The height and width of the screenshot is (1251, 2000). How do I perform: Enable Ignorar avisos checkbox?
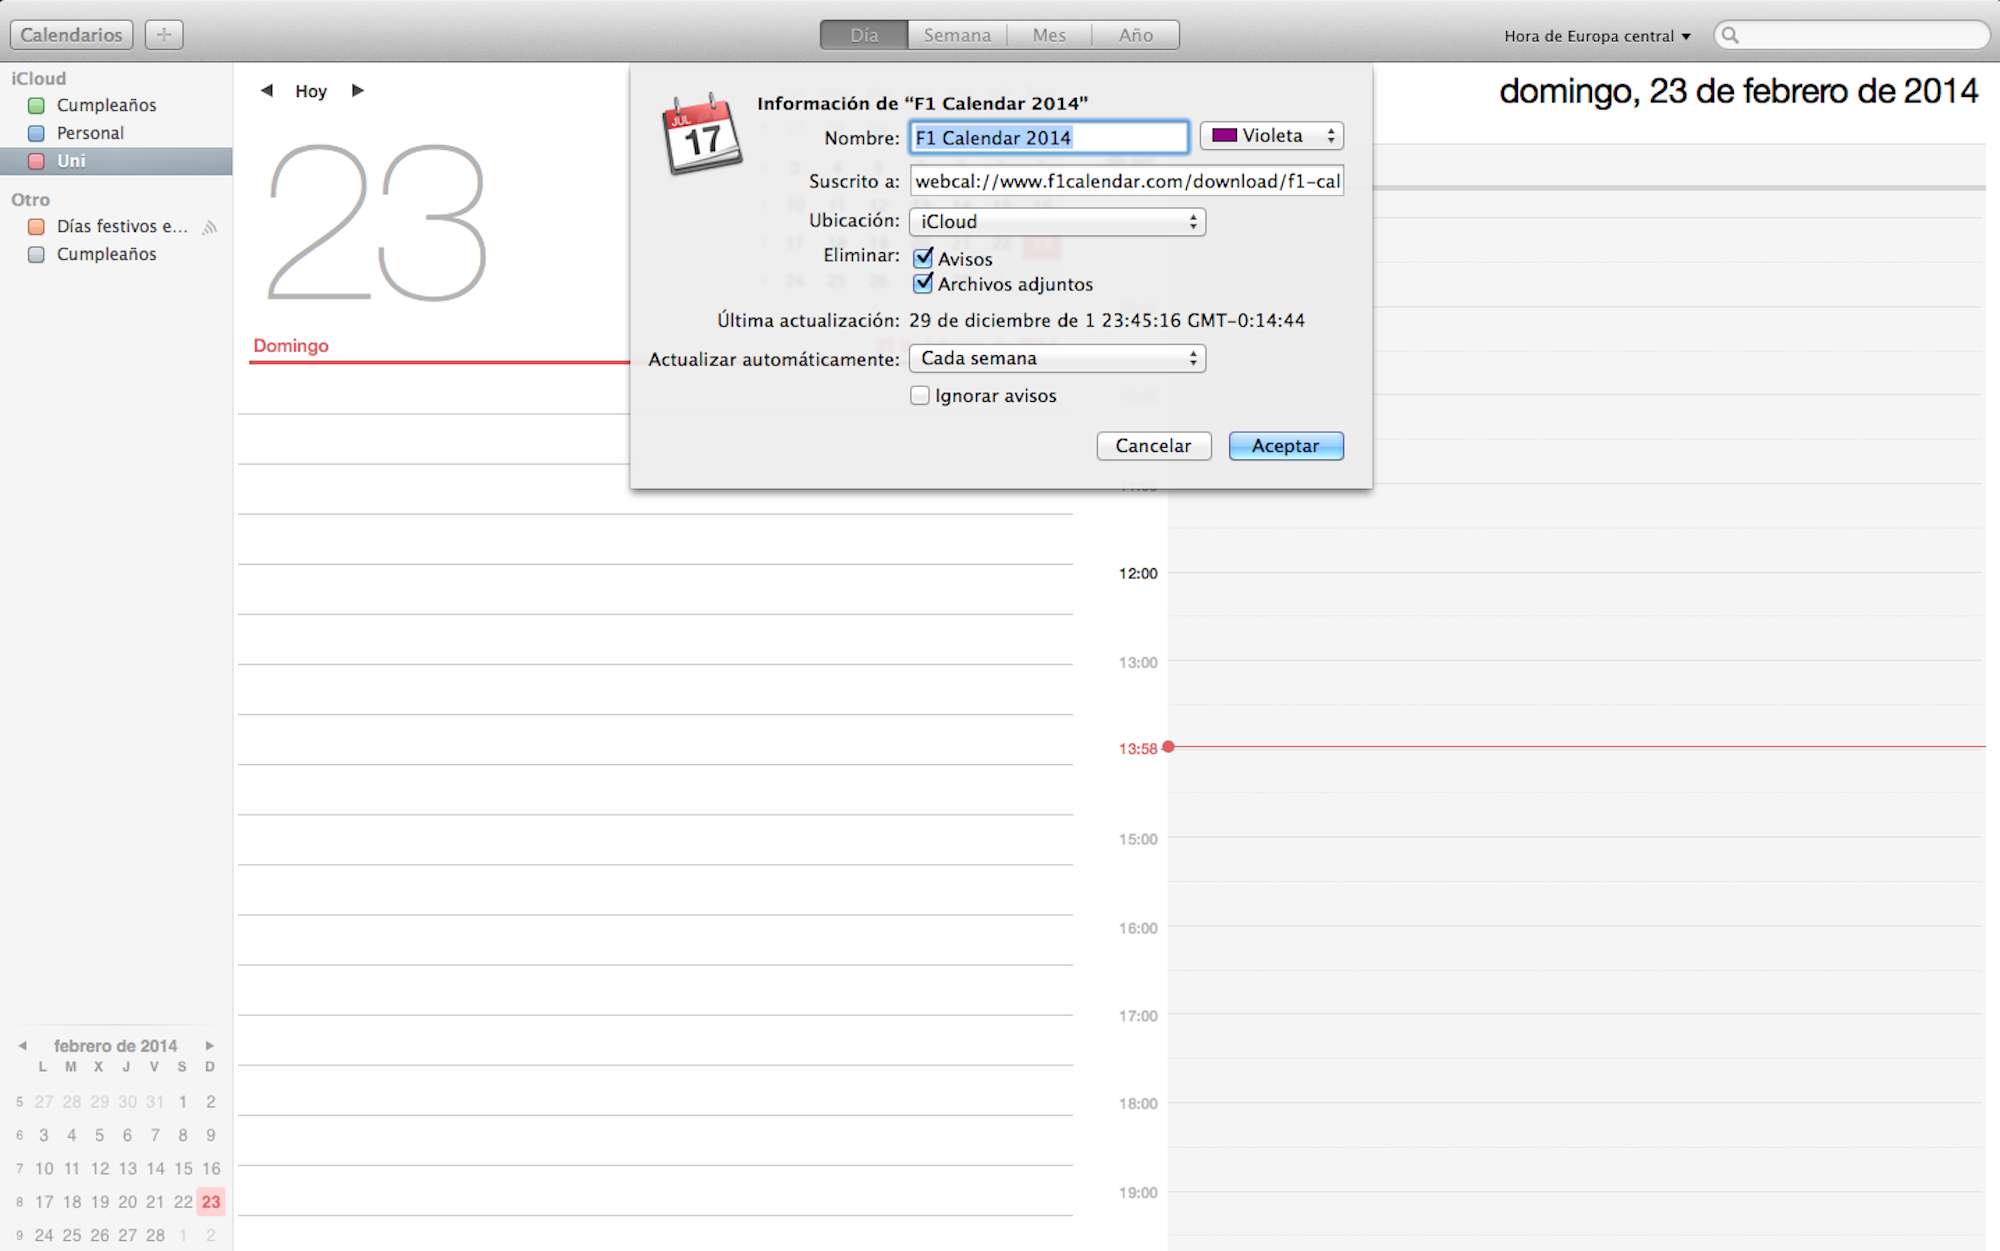point(920,396)
